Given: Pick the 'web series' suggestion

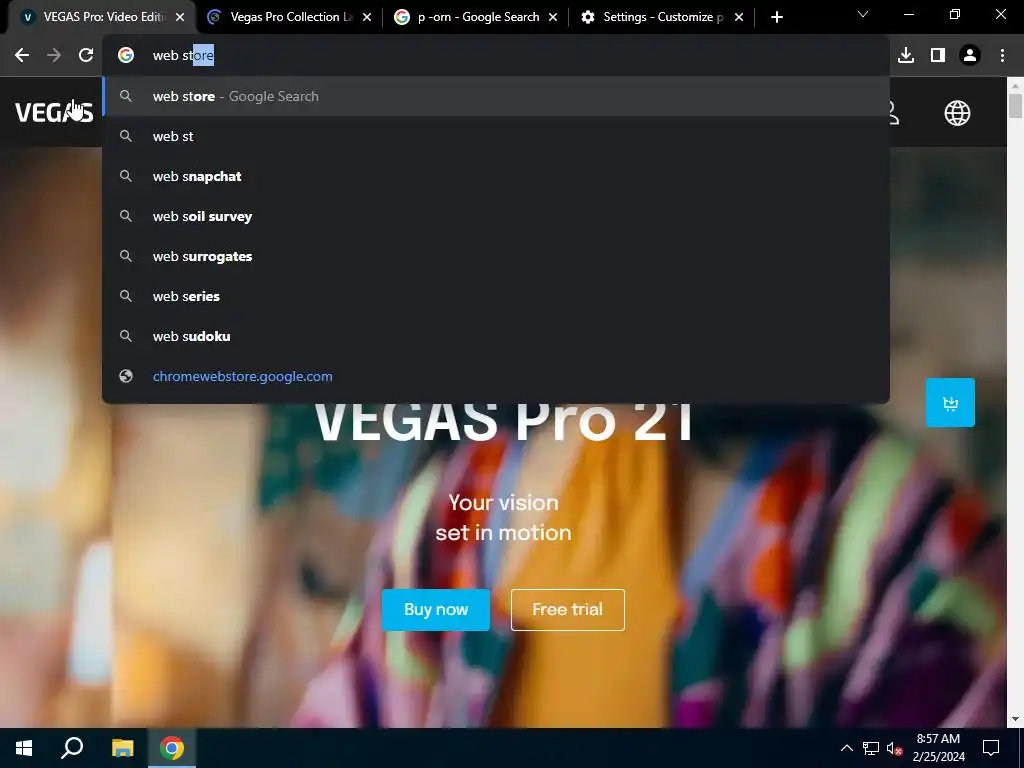Looking at the screenshot, I should (496, 296).
